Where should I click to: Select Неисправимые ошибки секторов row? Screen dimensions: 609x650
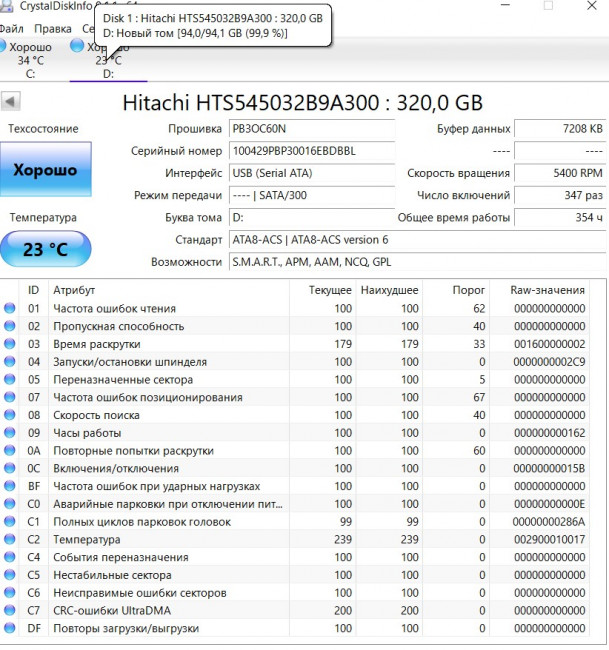(295, 592)
